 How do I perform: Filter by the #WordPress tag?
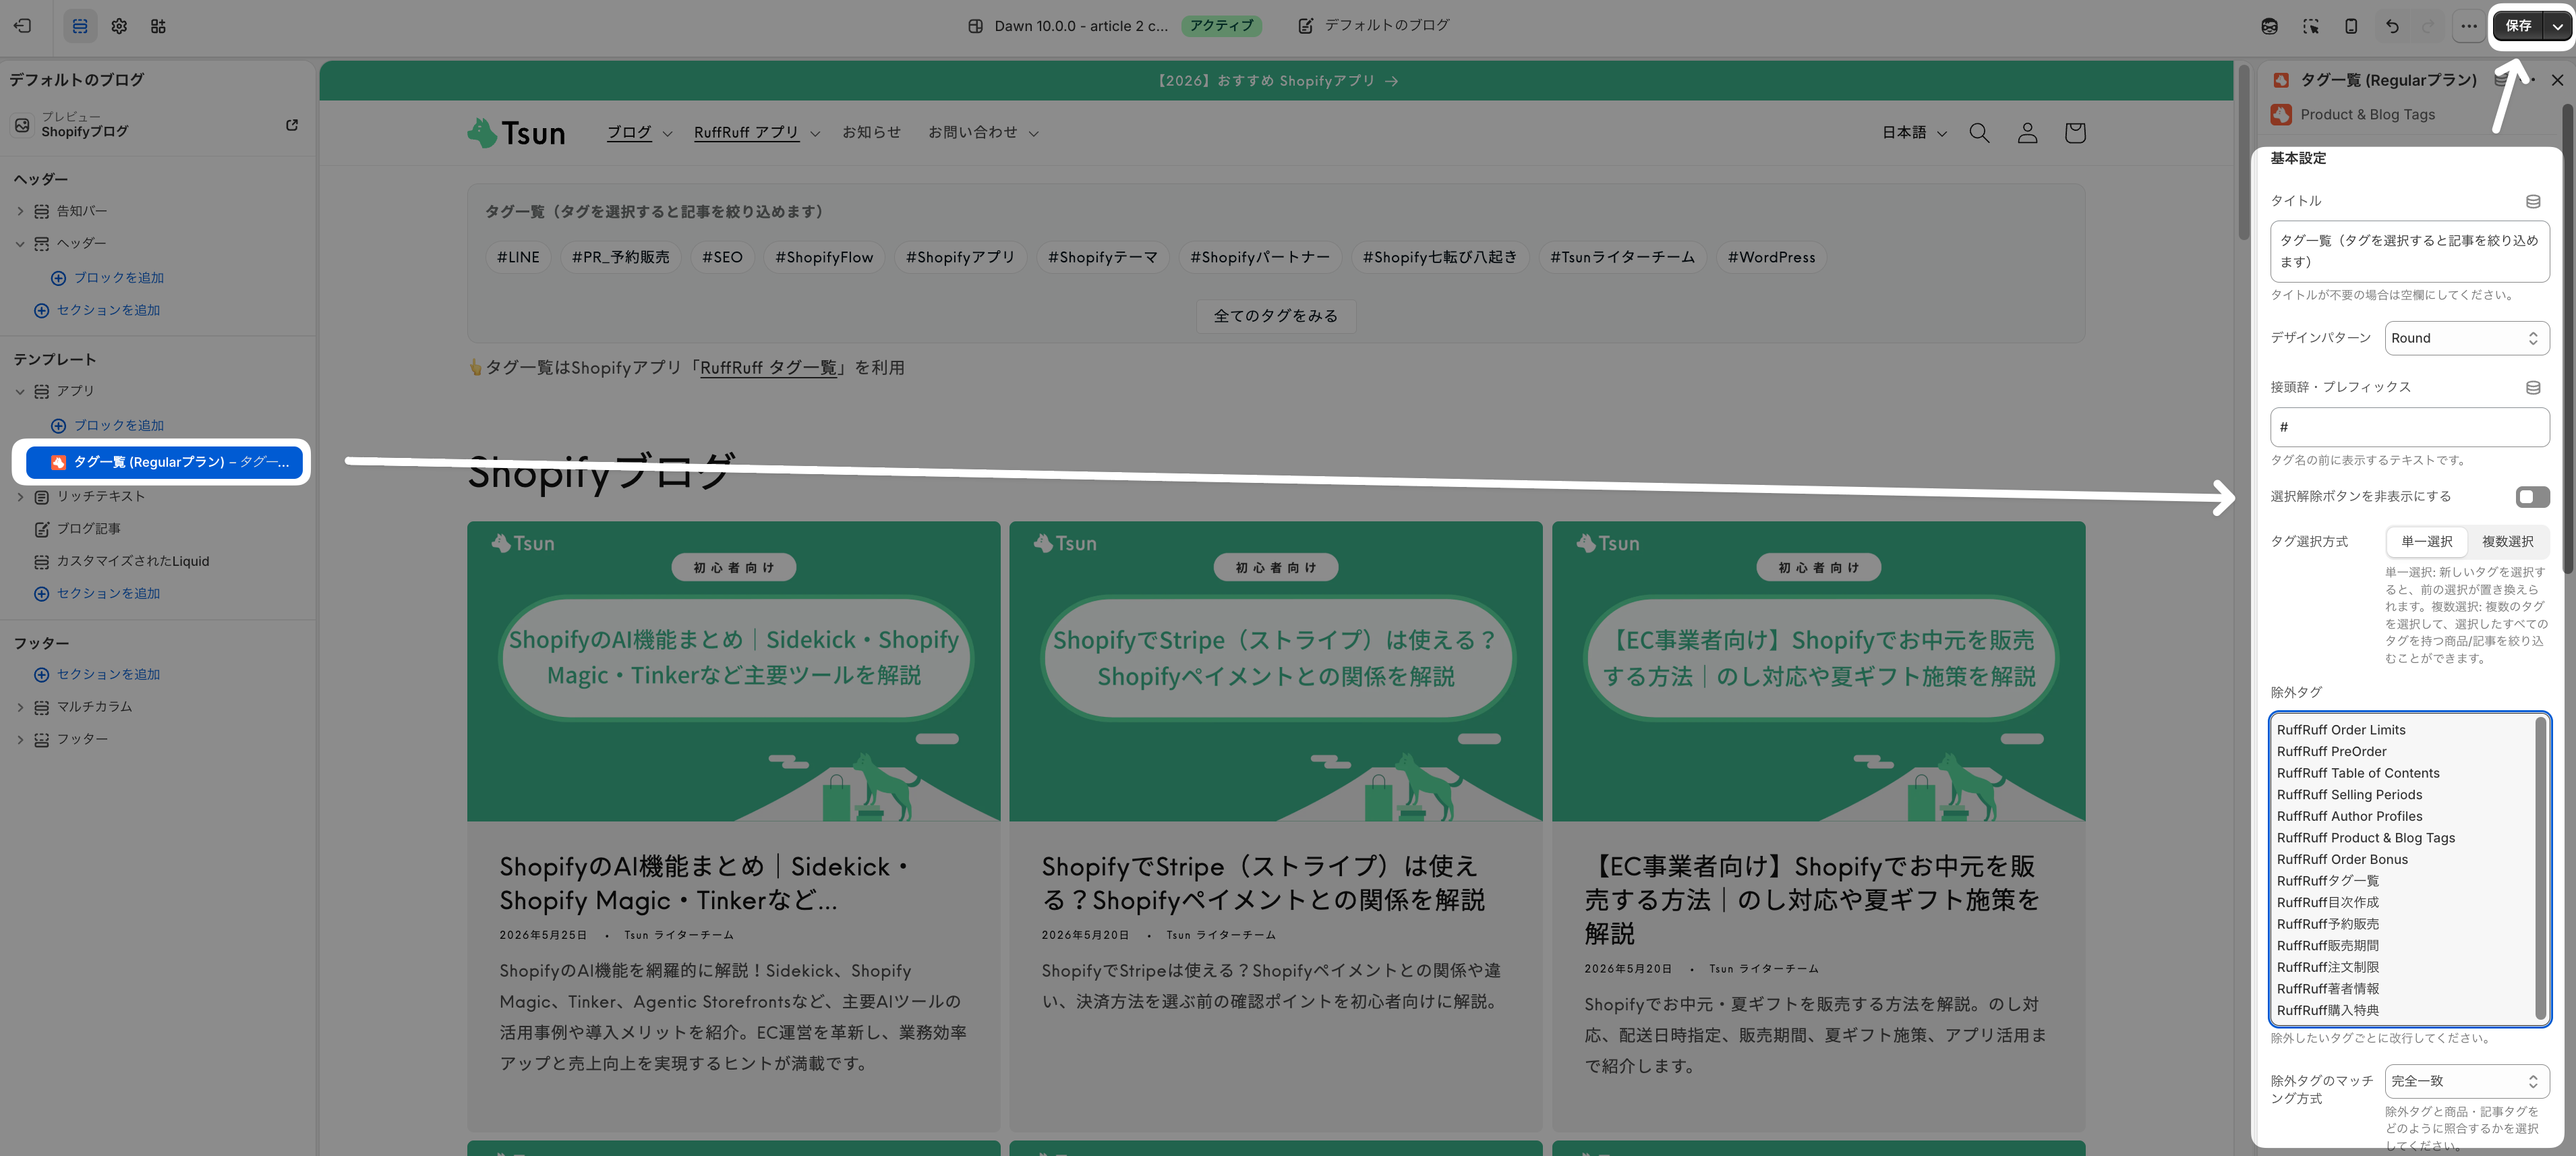coord(1771,258)
